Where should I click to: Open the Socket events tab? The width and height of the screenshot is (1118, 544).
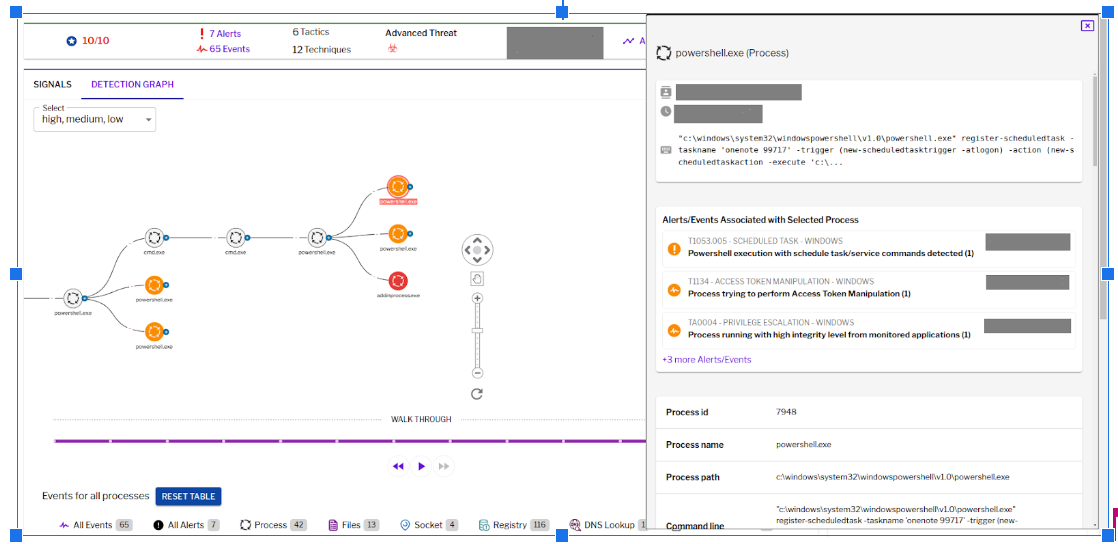(429, 525)
